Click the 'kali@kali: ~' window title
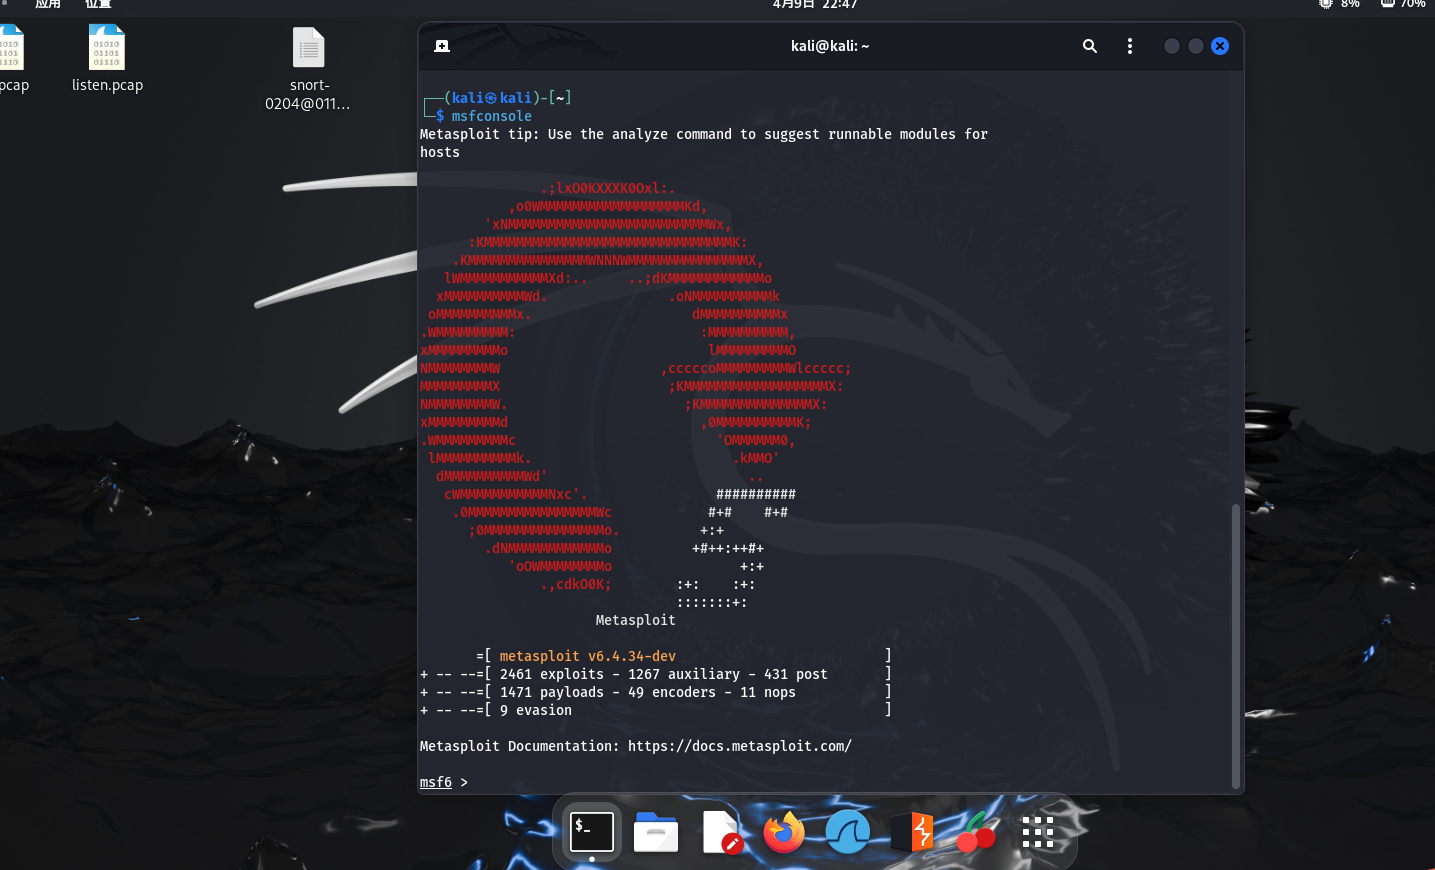 (x=830, y=46)
